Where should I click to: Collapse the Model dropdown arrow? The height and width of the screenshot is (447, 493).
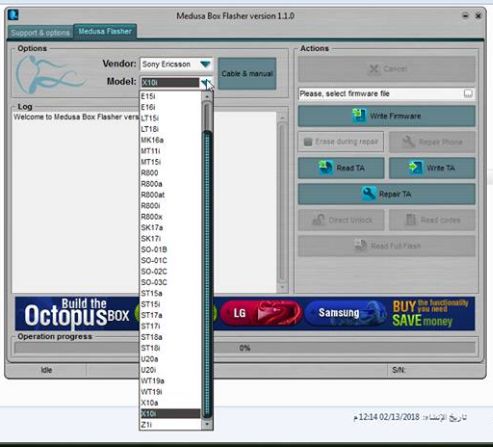[x=205, y=82]
